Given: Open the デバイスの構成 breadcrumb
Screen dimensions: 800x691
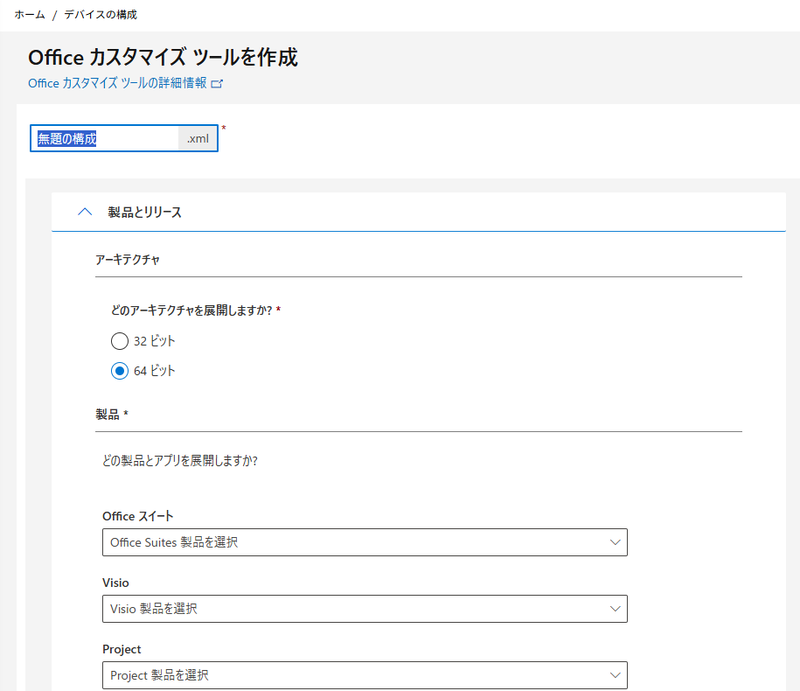Looking at the screenshot, I should pyautogui.click(x=101, y=14).
